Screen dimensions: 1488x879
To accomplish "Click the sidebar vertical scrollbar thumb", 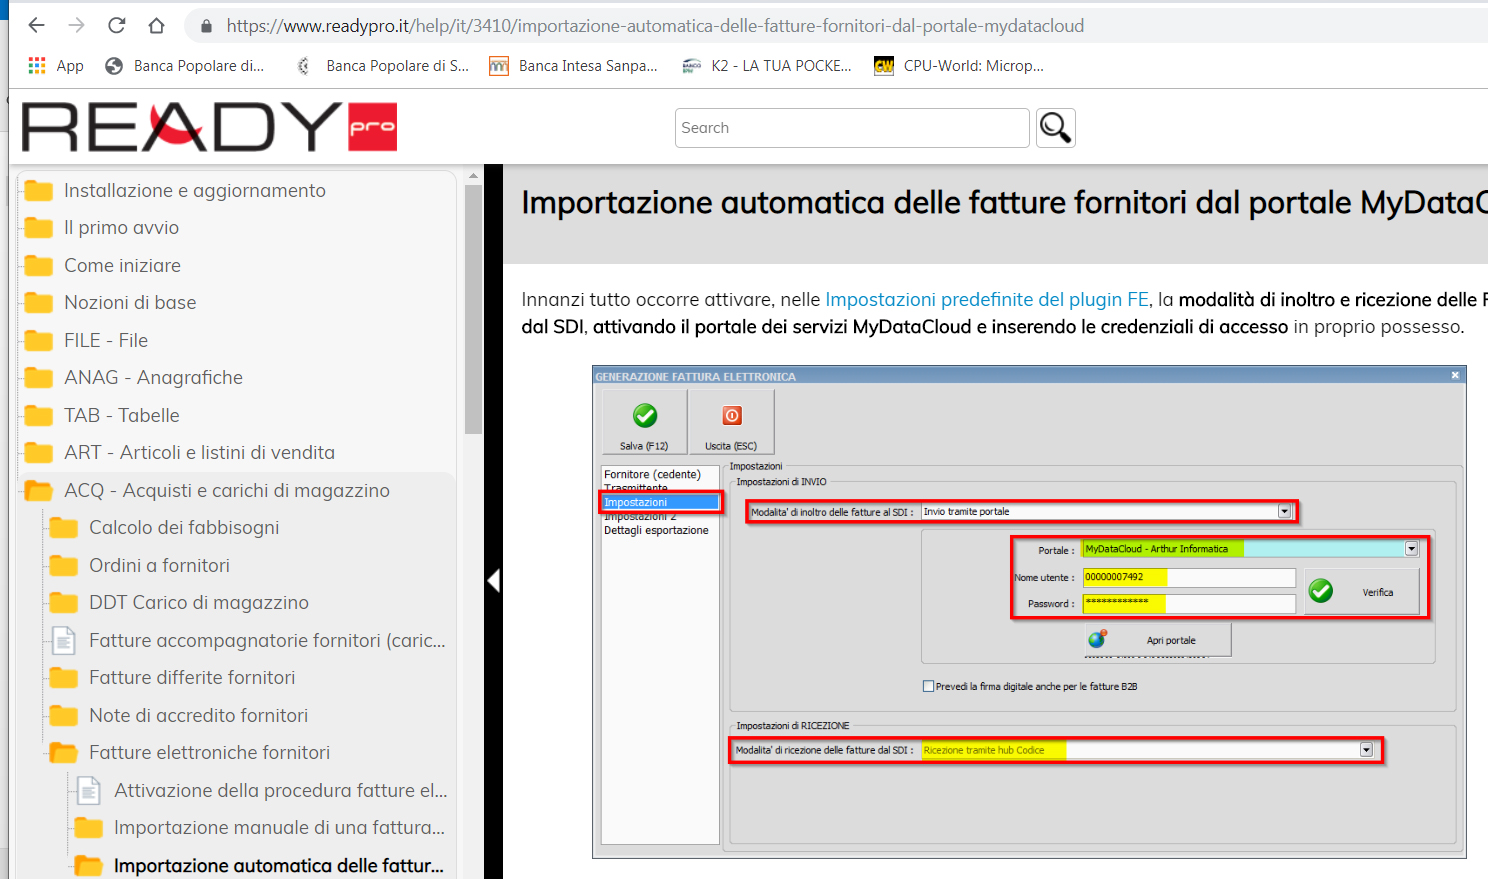I will click(x=473, y=308).
